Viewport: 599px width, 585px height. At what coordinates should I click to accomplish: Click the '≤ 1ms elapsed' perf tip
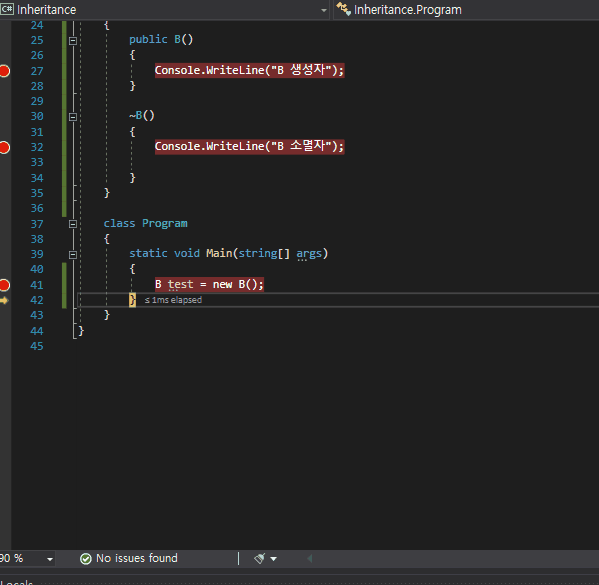173,300
